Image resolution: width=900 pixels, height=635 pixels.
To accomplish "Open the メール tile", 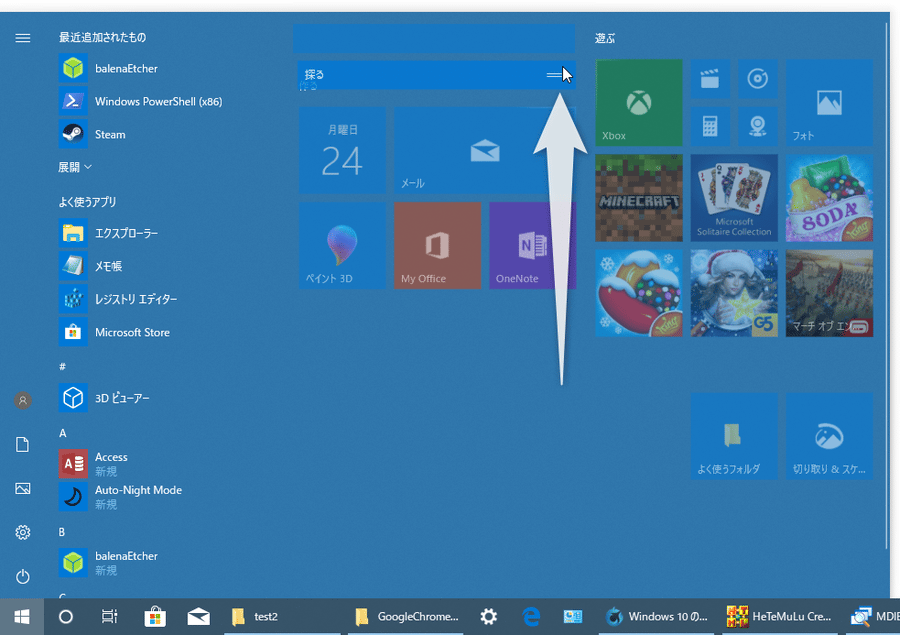I will (485, 150).
